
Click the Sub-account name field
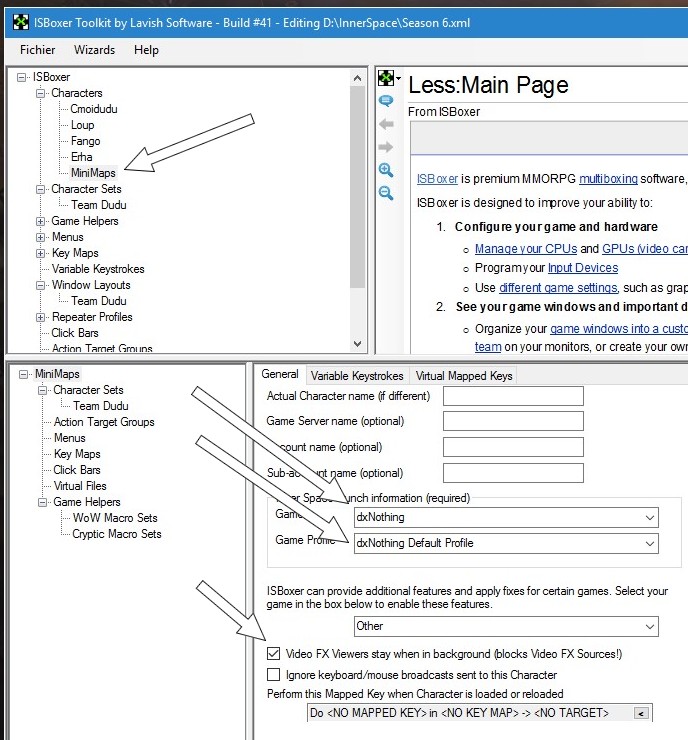click(x=513, y=473)
